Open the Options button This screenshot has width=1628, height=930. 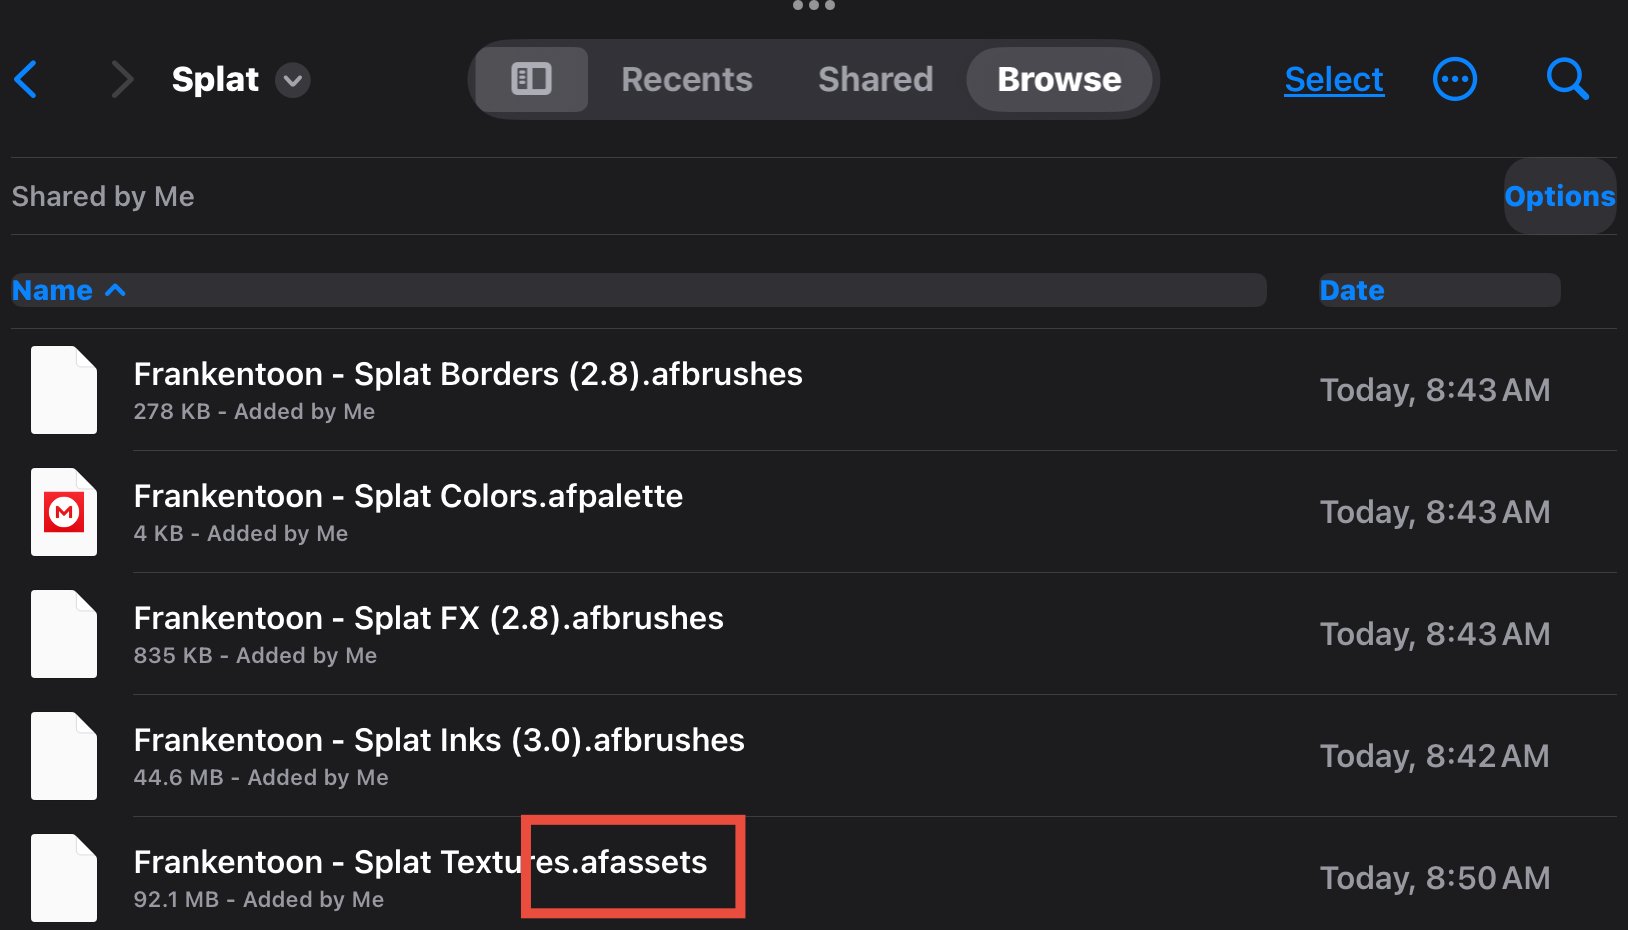coord(1560,196)
